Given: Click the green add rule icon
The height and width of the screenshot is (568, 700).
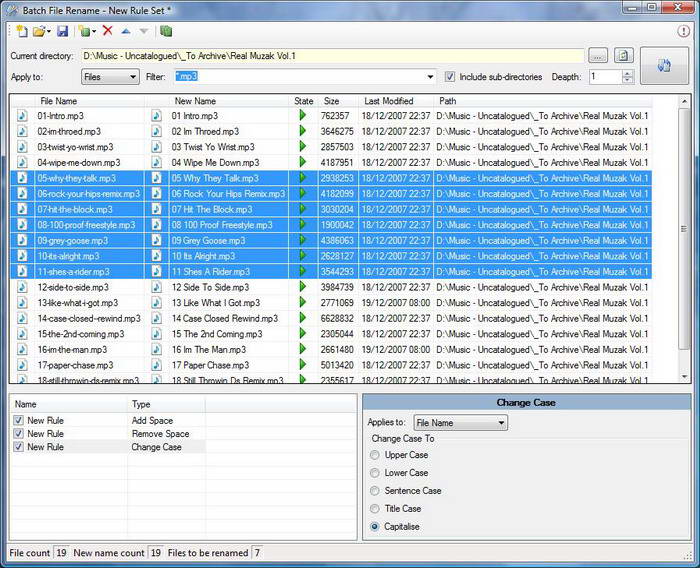Looking at the screenshot, I should [86, 32].
